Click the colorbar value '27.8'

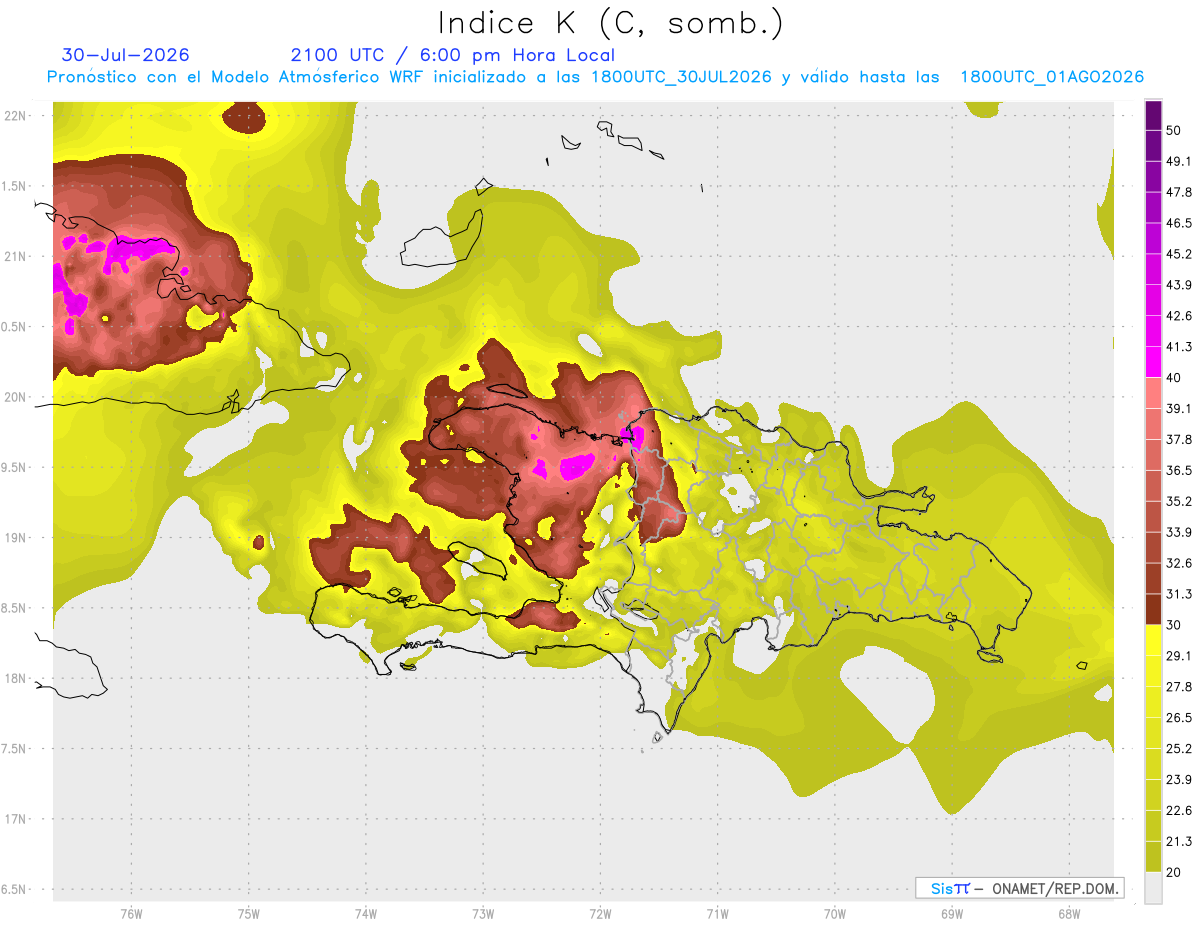pos(1179,686)
